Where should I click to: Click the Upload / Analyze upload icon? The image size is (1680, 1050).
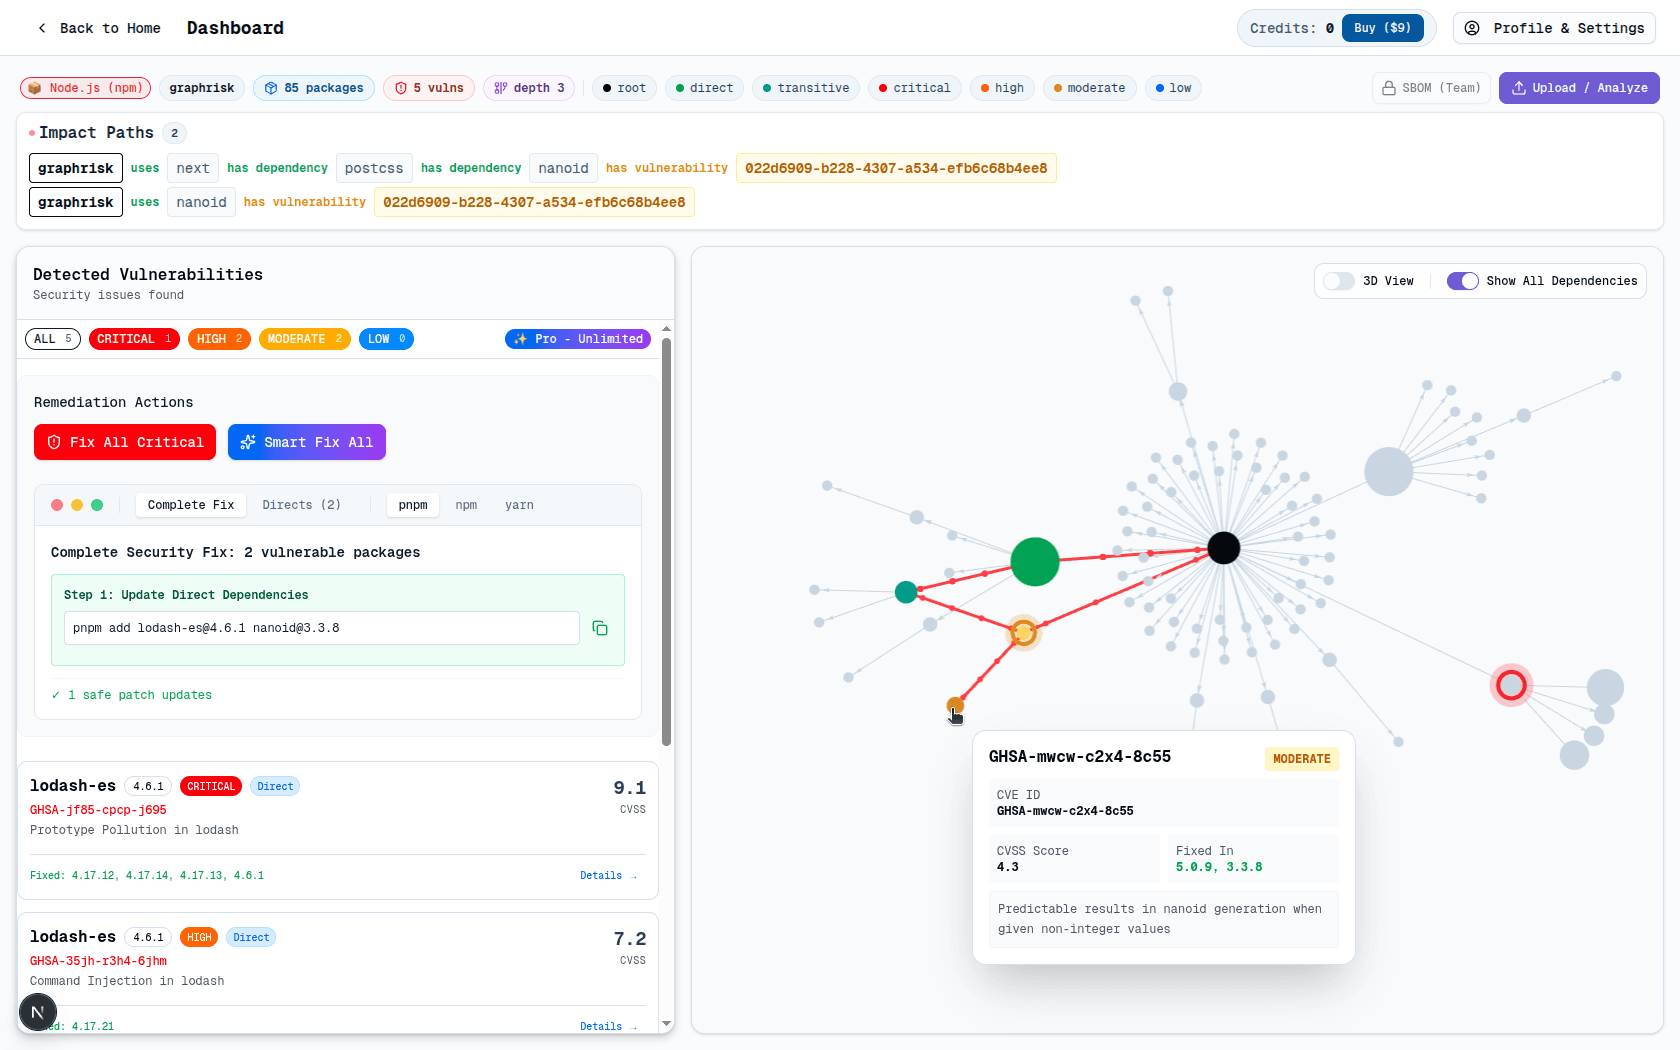tap(1519, 88)
